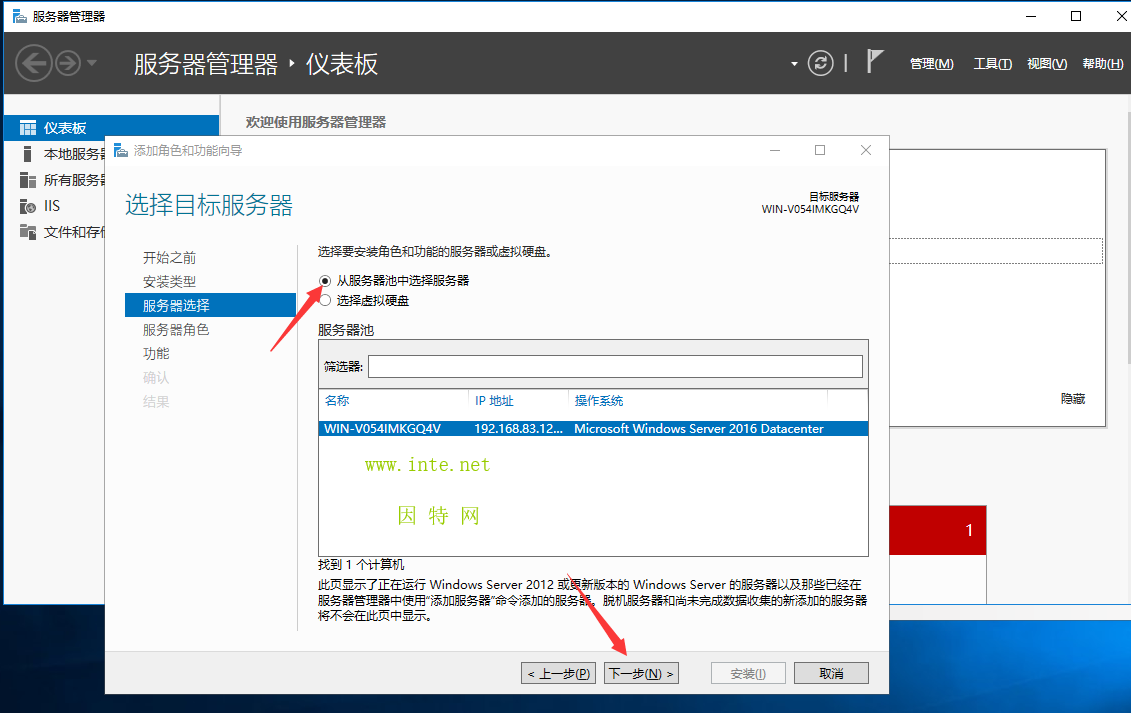Click the 取消 cancel button
Screen dimensions: 1131x713
pos(831,673)
